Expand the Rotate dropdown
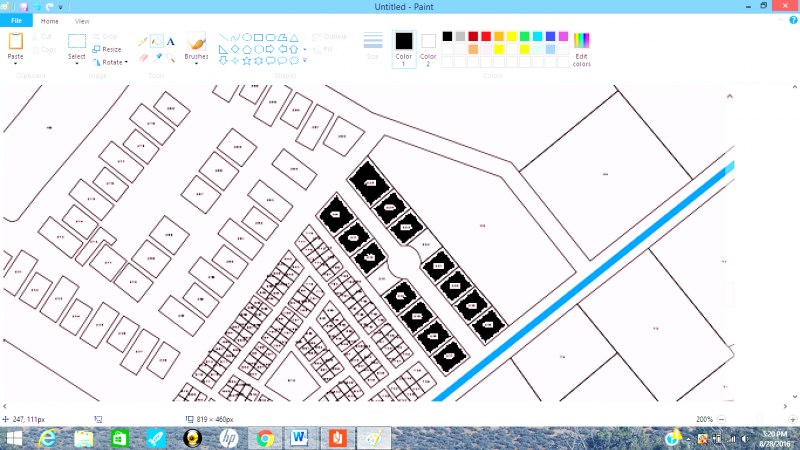Viewport: 800px width, 450px height. (126, 62)
